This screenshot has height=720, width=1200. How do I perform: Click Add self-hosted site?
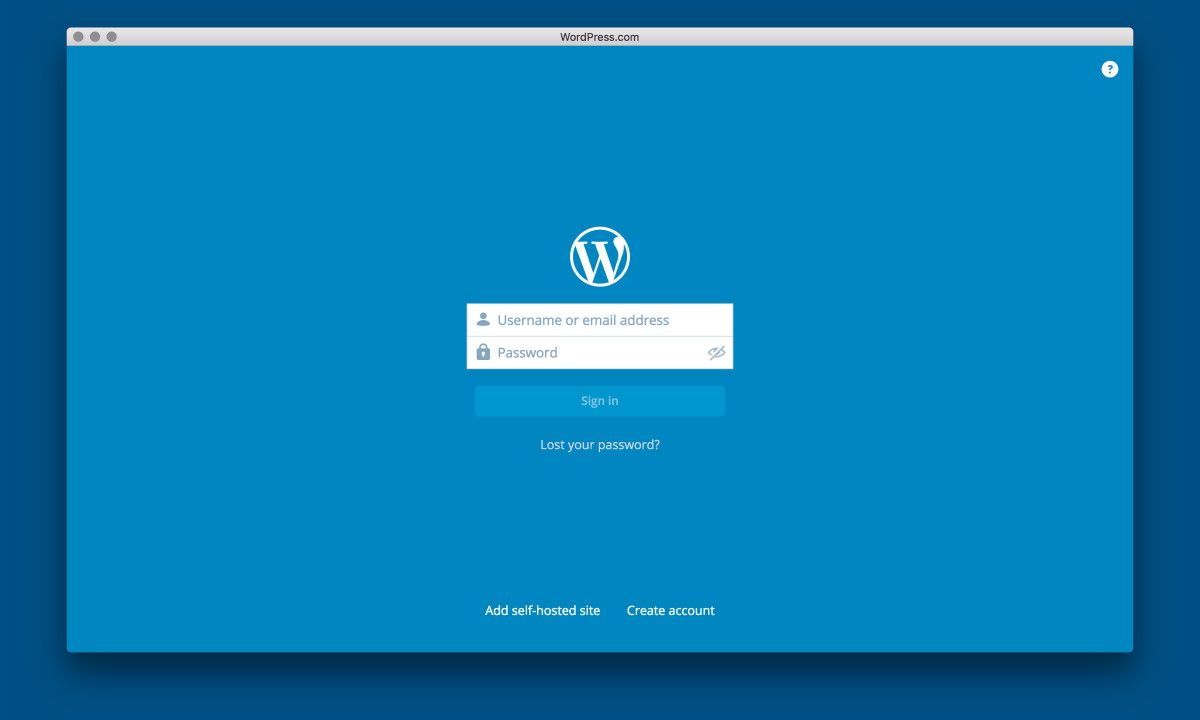542,610
